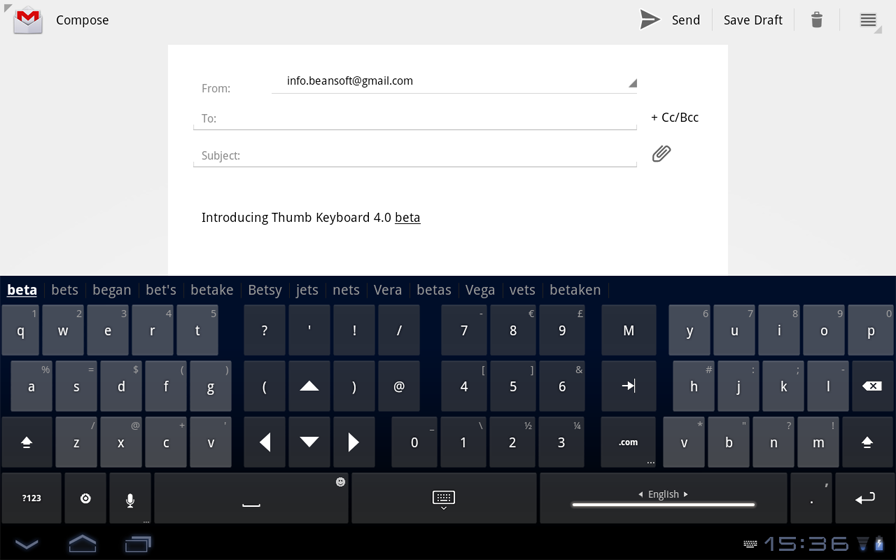The height and width of the screenshot is (560, 896).
Task: Tap the M key in center
Action: click(629, 330)
